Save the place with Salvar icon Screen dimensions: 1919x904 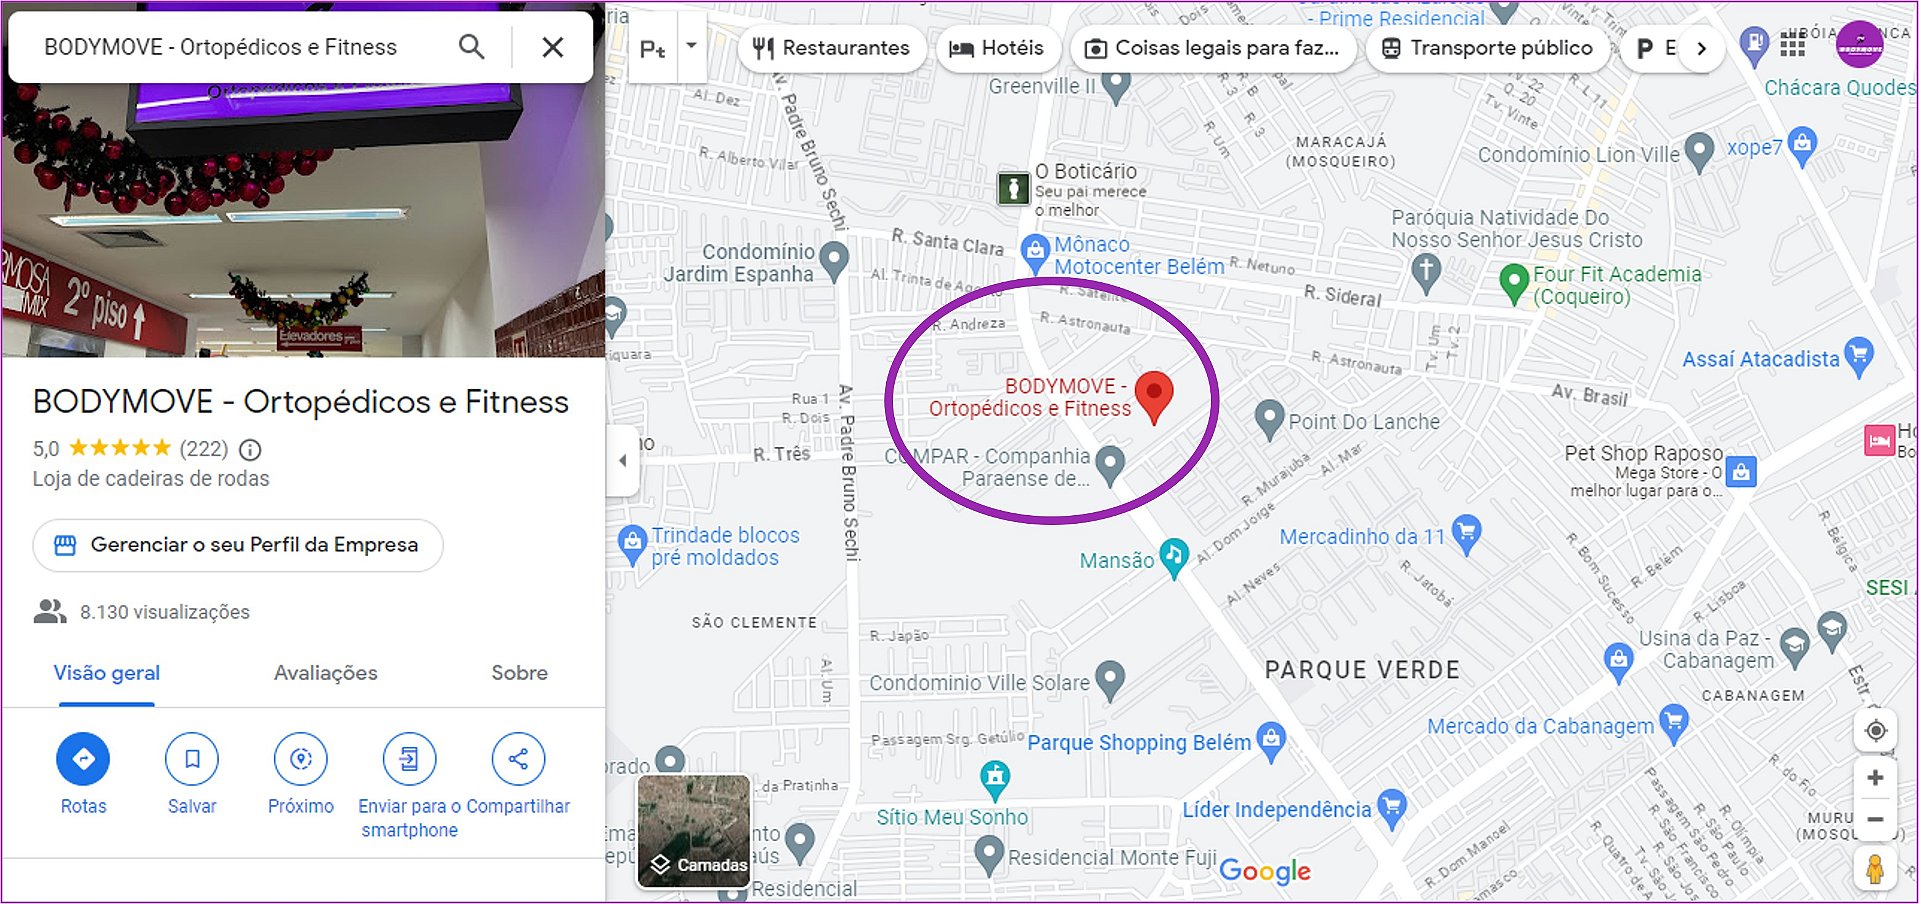click(192, 759)
